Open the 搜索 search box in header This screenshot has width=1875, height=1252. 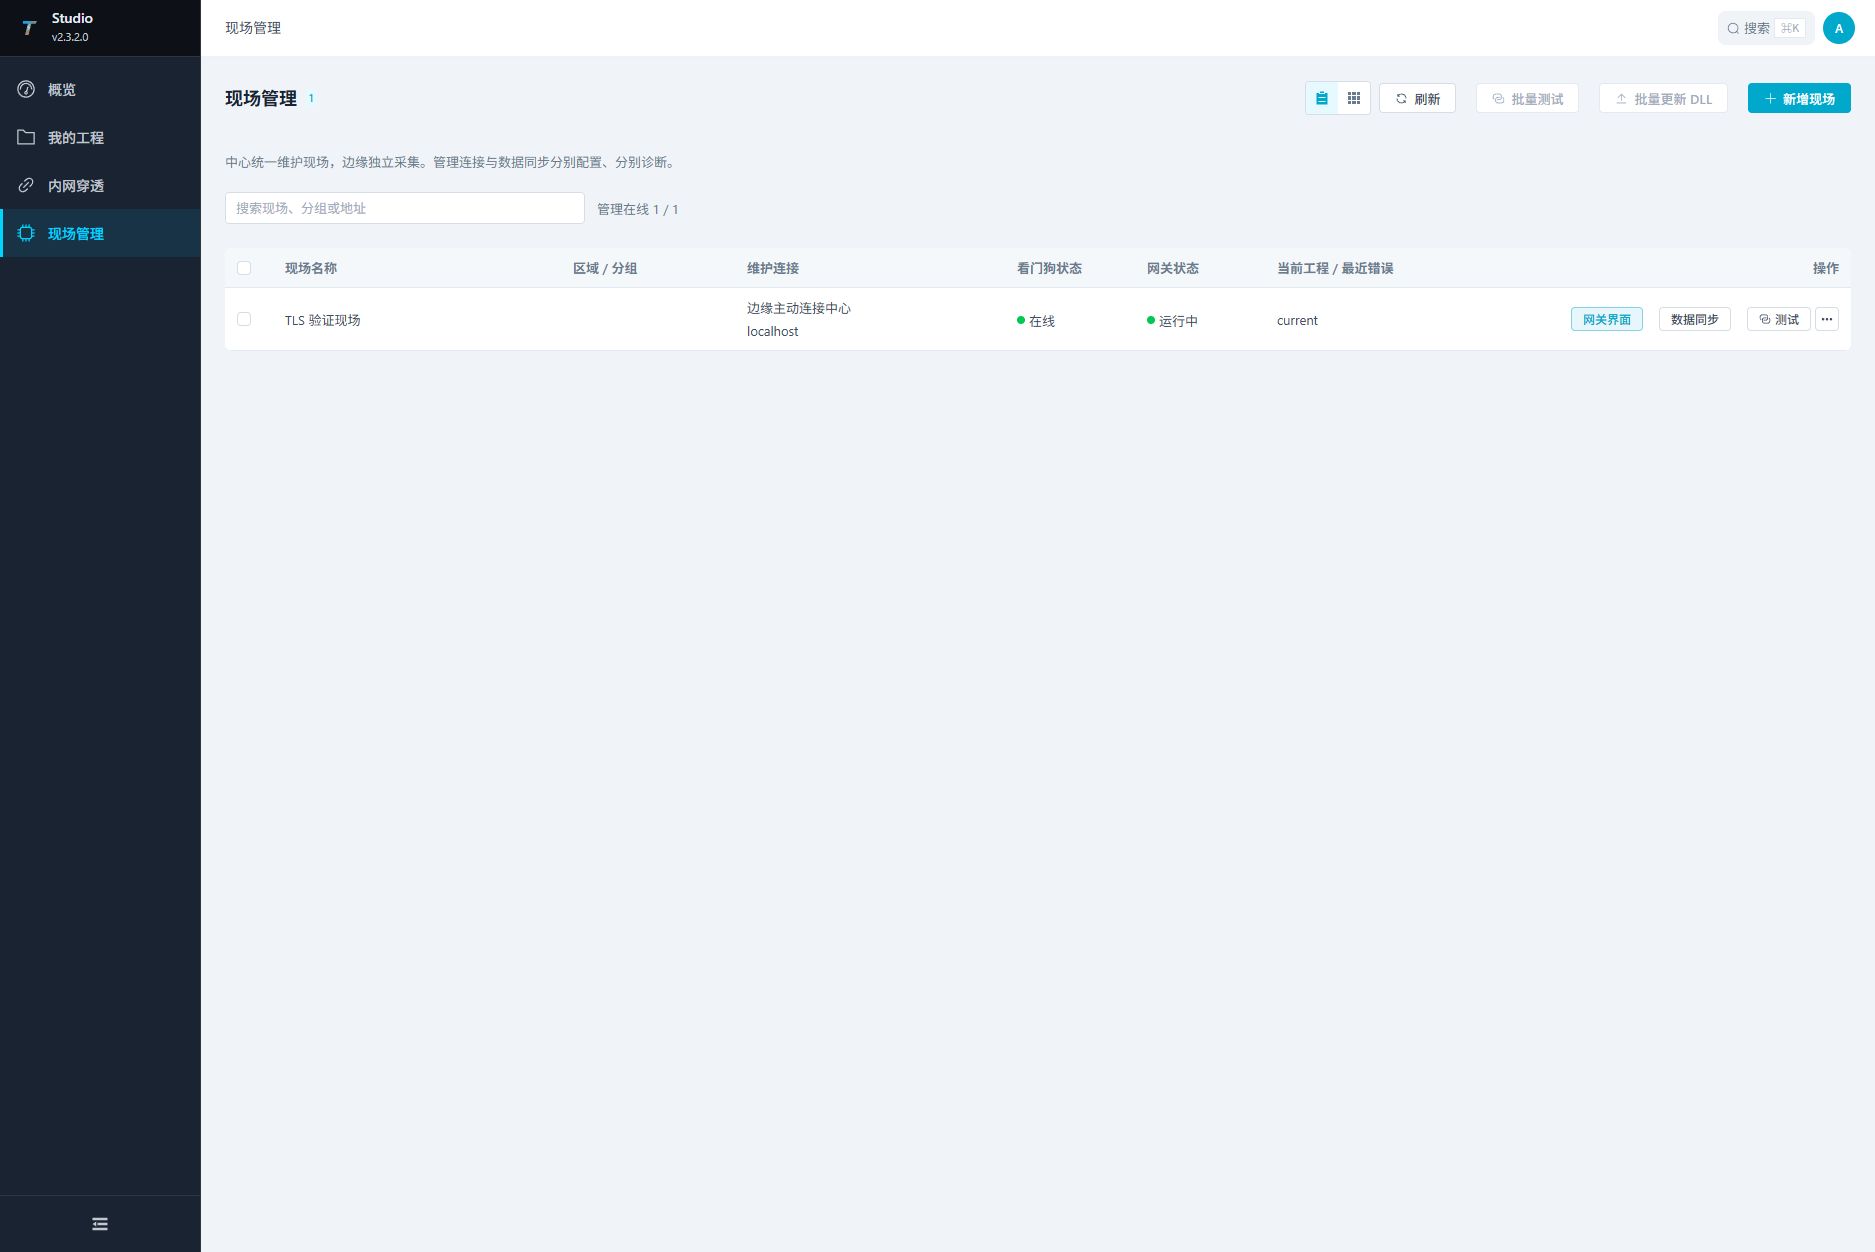[1766, 28]
